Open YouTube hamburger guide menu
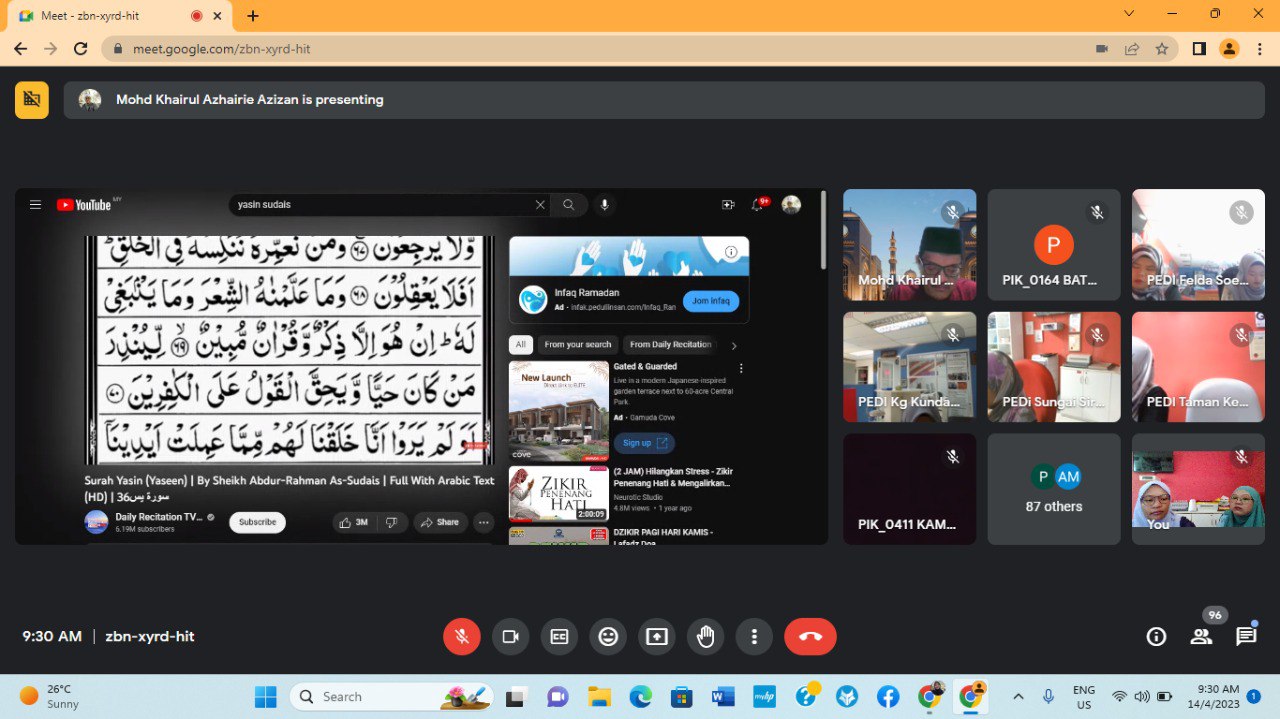 35,205
